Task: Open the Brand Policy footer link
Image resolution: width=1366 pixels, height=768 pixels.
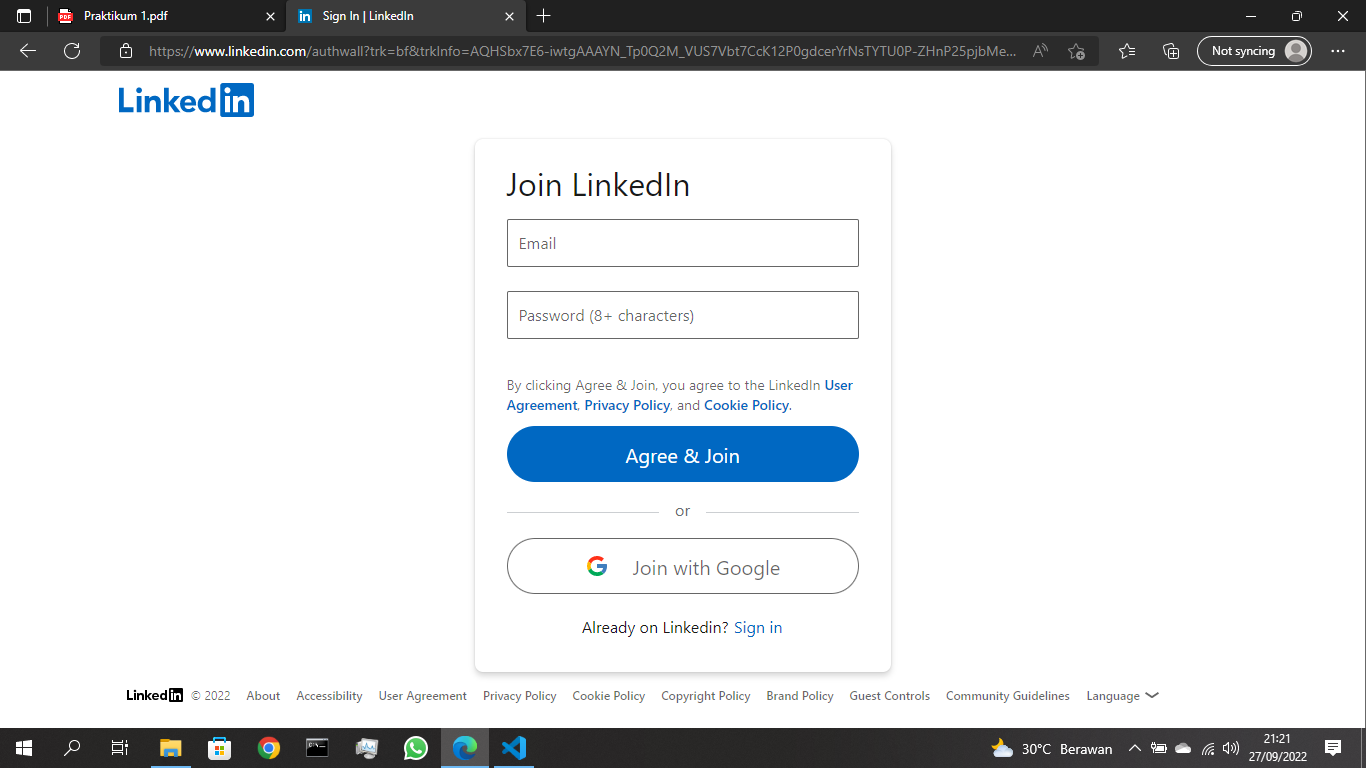Action: pyautogui.click(x=799, y=696)
